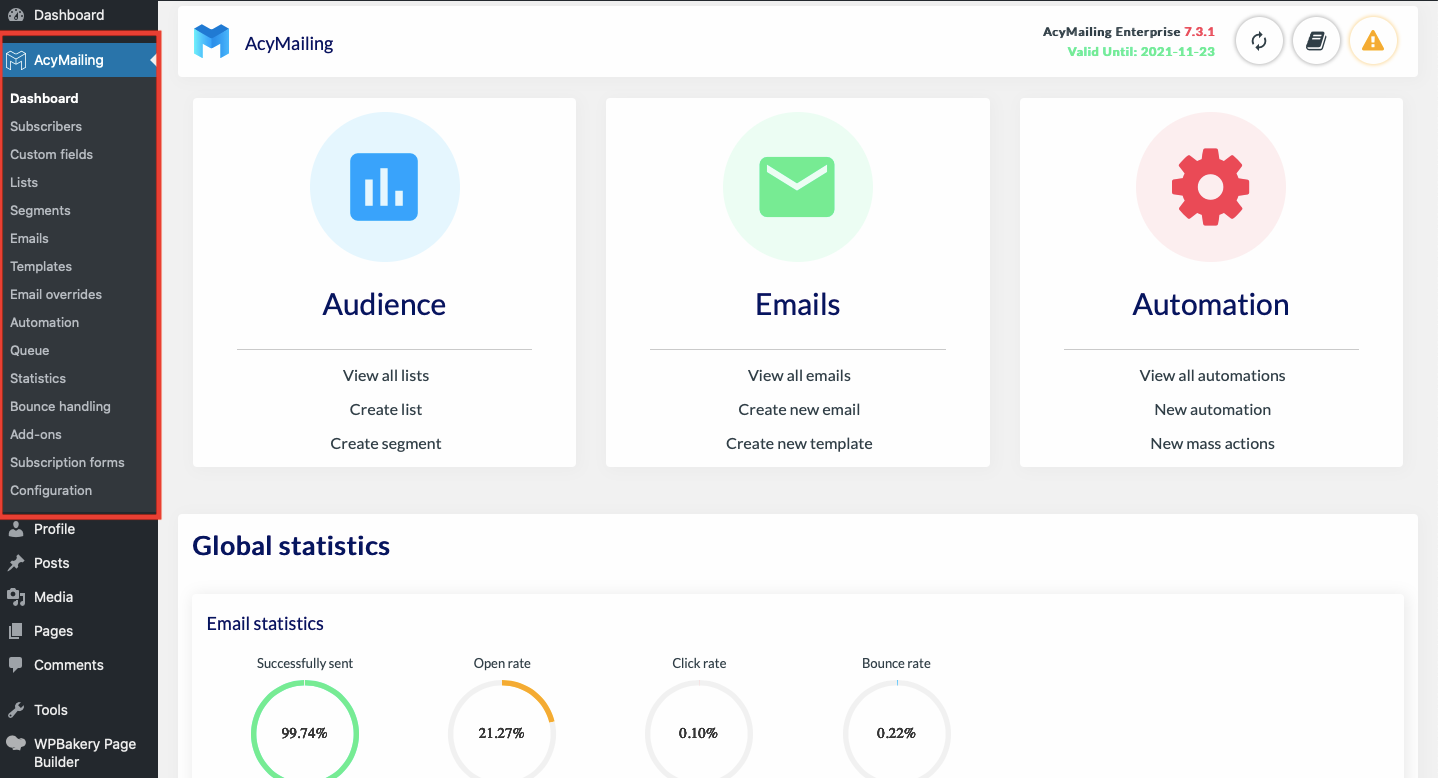Screen dimensions: 1438x778
Task: Click Create new template link
Action: pos(799,443)
